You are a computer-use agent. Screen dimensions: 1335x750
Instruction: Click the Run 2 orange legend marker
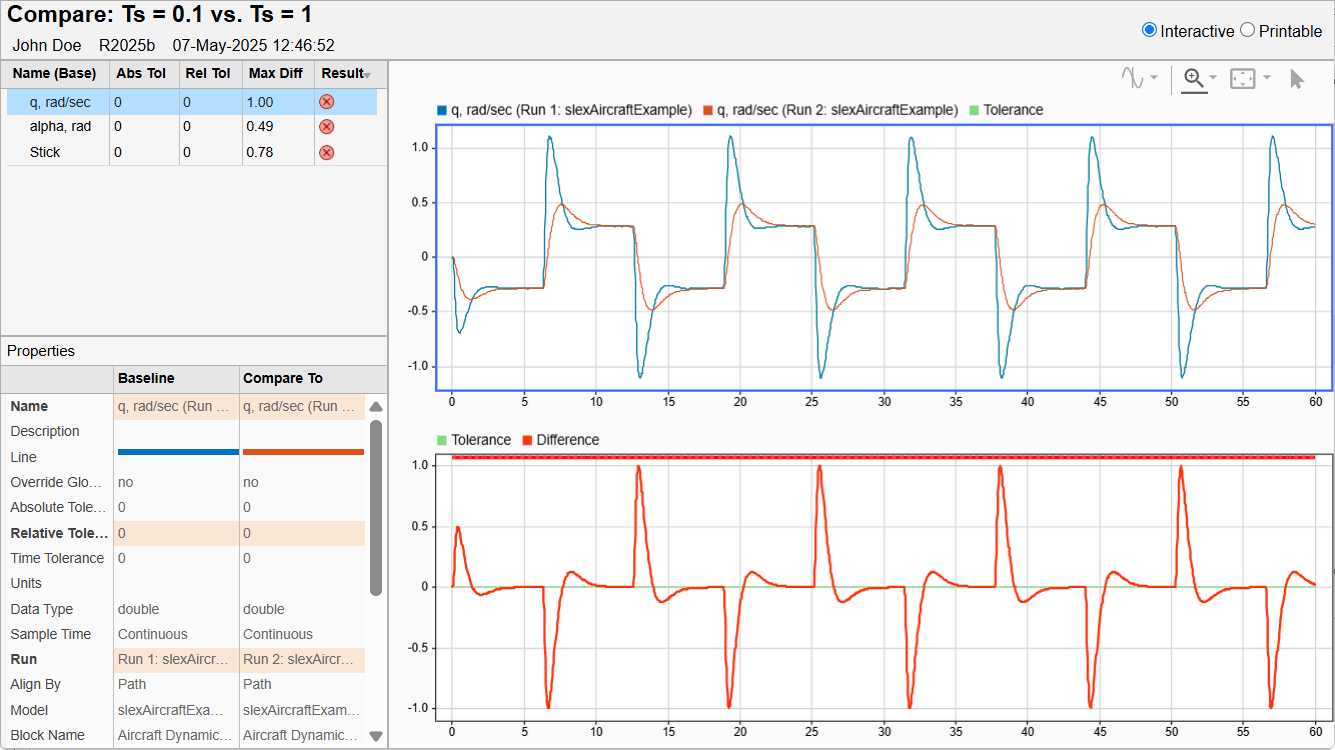coord(708,110)
